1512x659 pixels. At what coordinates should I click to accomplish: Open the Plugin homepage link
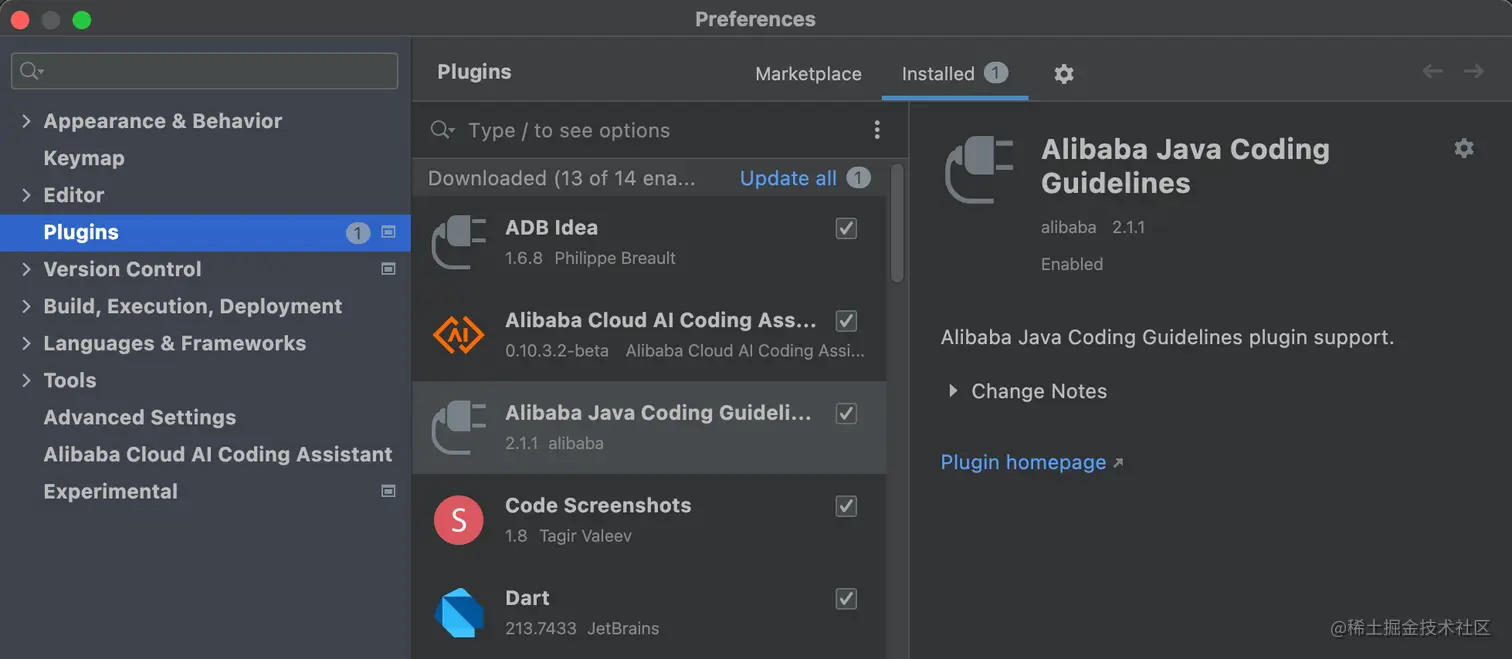[1023, 462]
